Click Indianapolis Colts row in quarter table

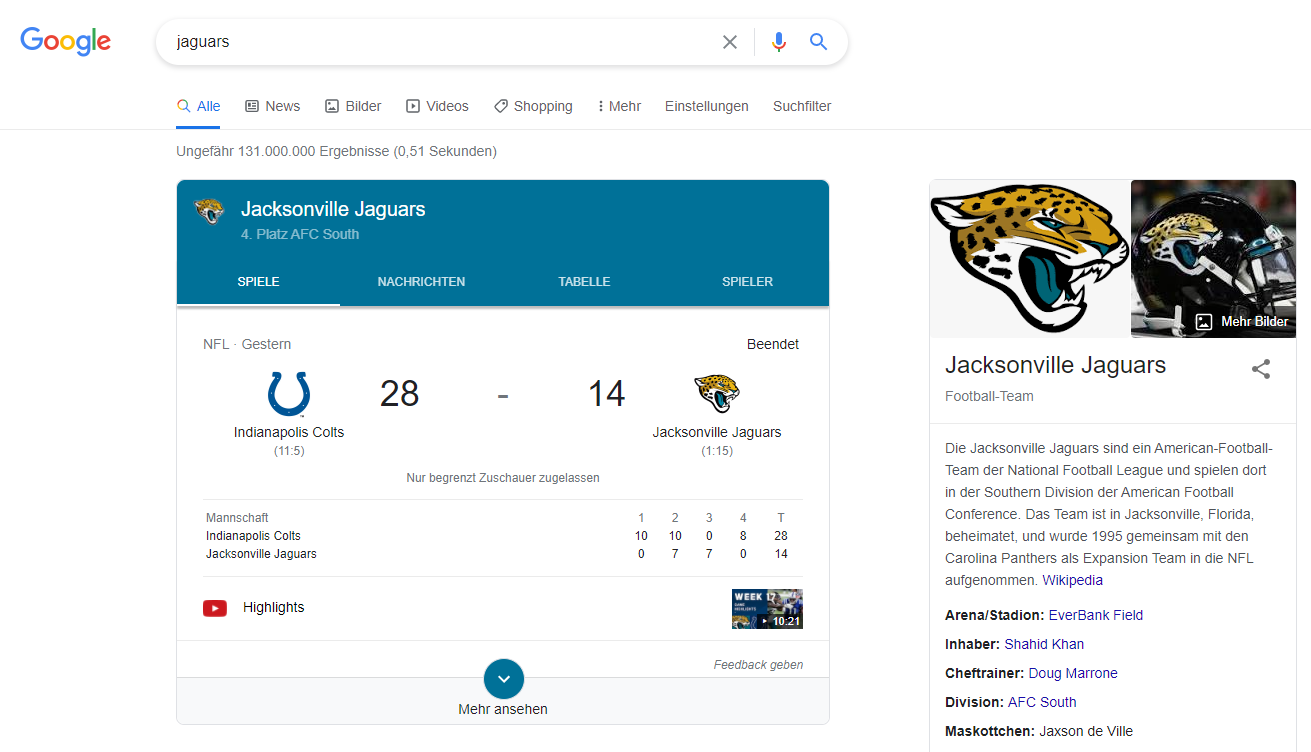pos(503,536)
